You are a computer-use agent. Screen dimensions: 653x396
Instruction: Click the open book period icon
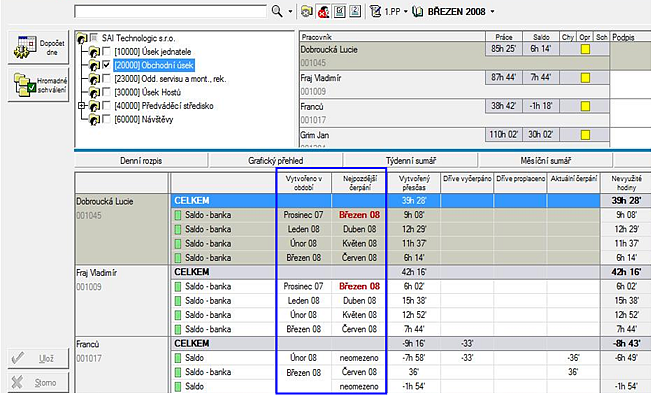pyautogui.click(x=417, y=11)
